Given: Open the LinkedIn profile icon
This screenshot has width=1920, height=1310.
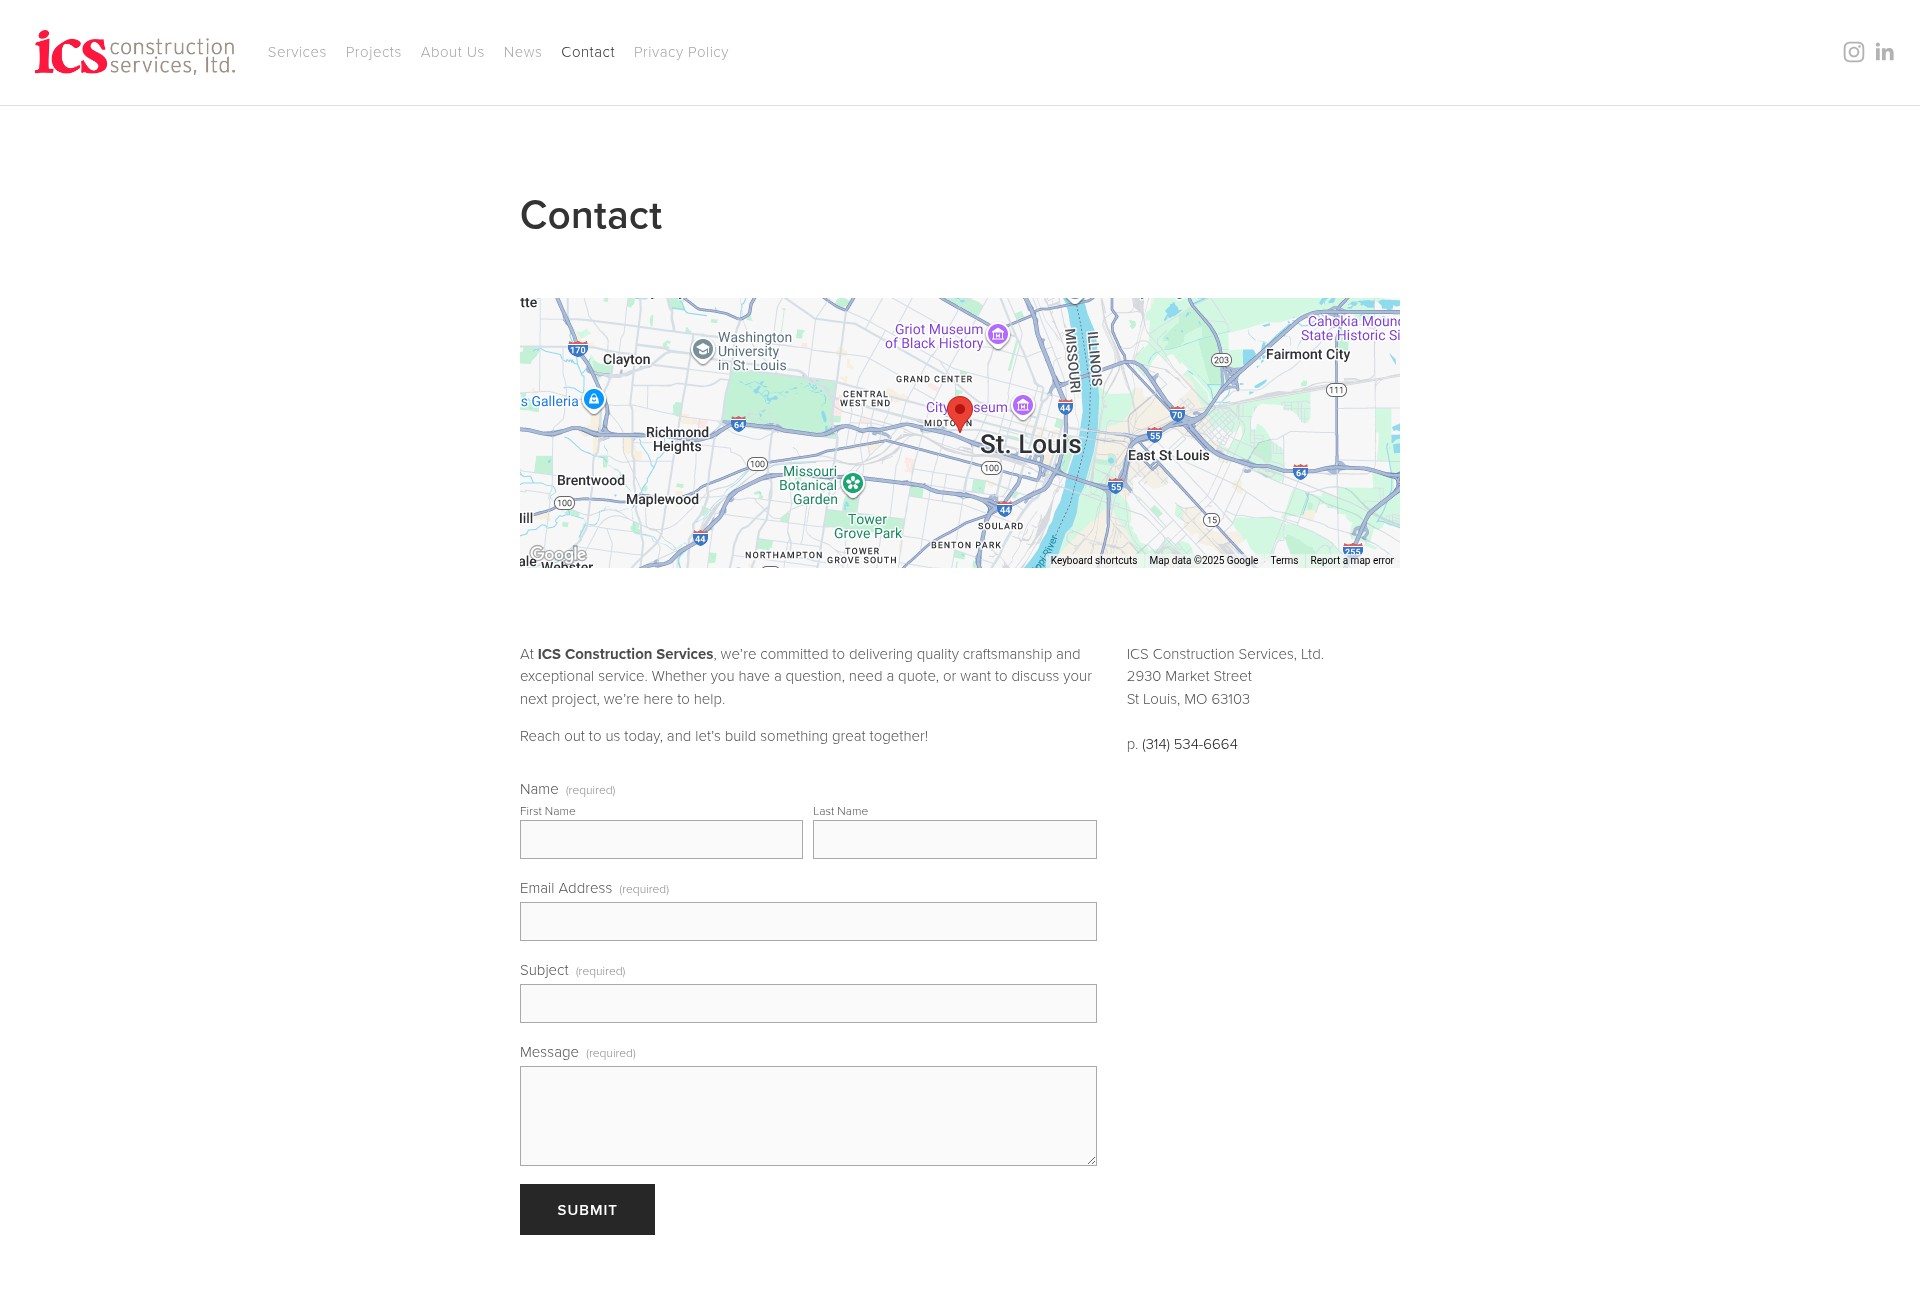Looking at the screenshot, I should pos(1884,52).
